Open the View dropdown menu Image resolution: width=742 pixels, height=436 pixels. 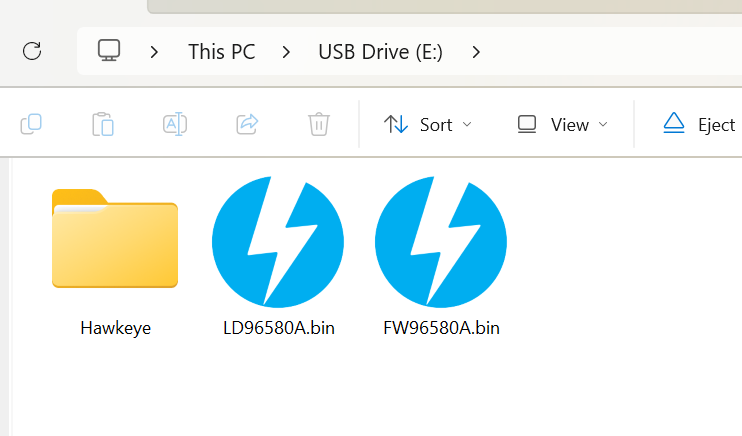pos(562,125)
